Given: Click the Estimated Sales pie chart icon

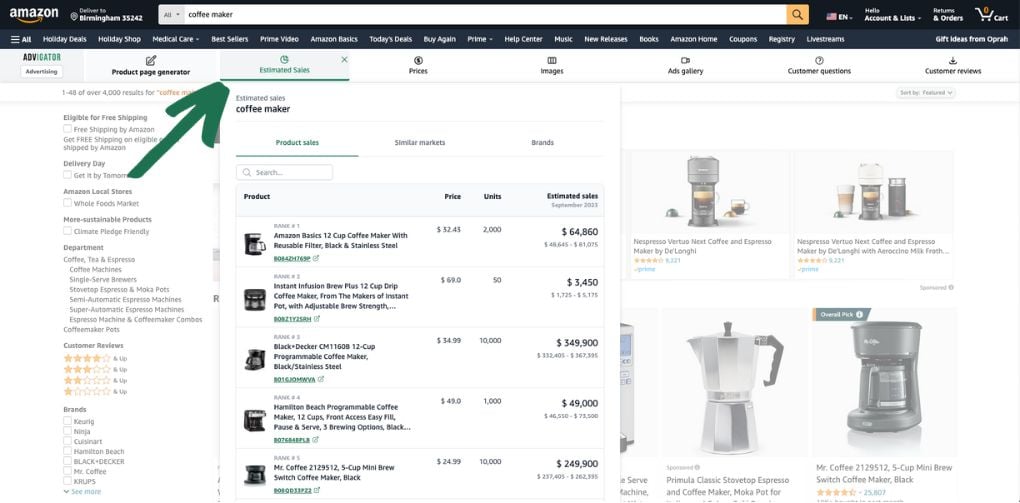Looking at the screenshot, I should [284, 59].
